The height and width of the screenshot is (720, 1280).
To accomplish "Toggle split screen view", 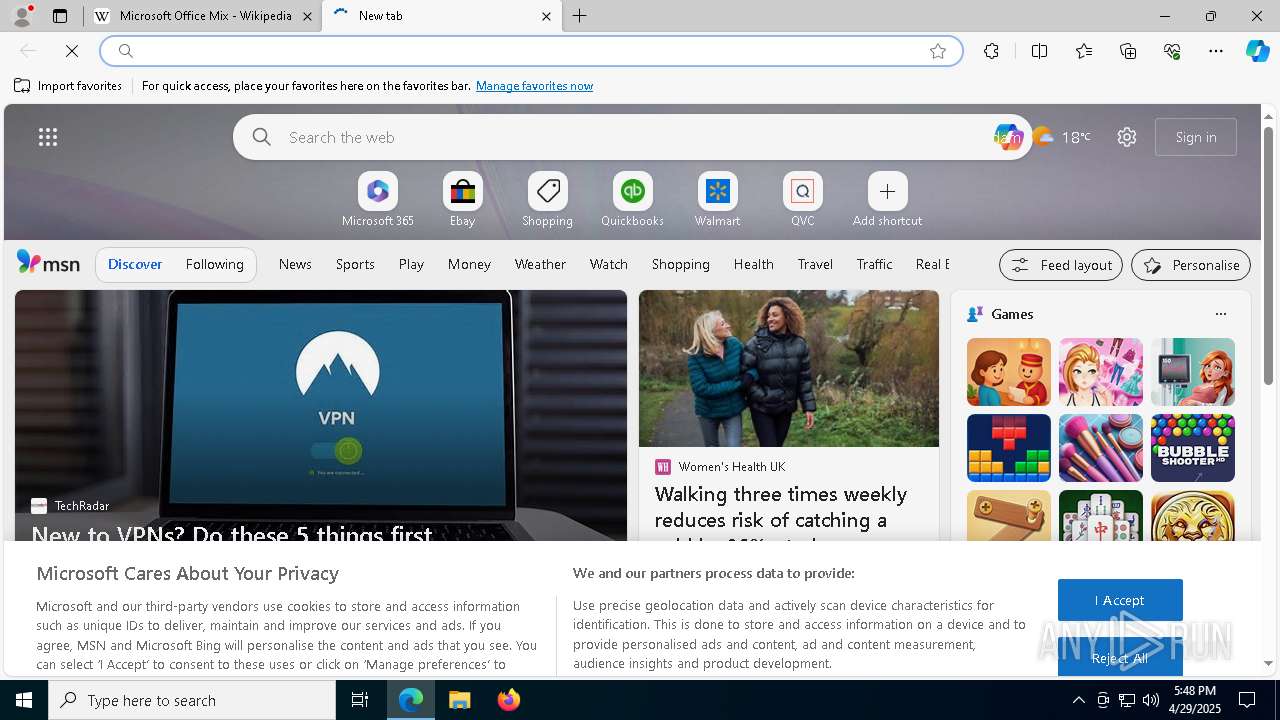I will [x=1039, y=51].
